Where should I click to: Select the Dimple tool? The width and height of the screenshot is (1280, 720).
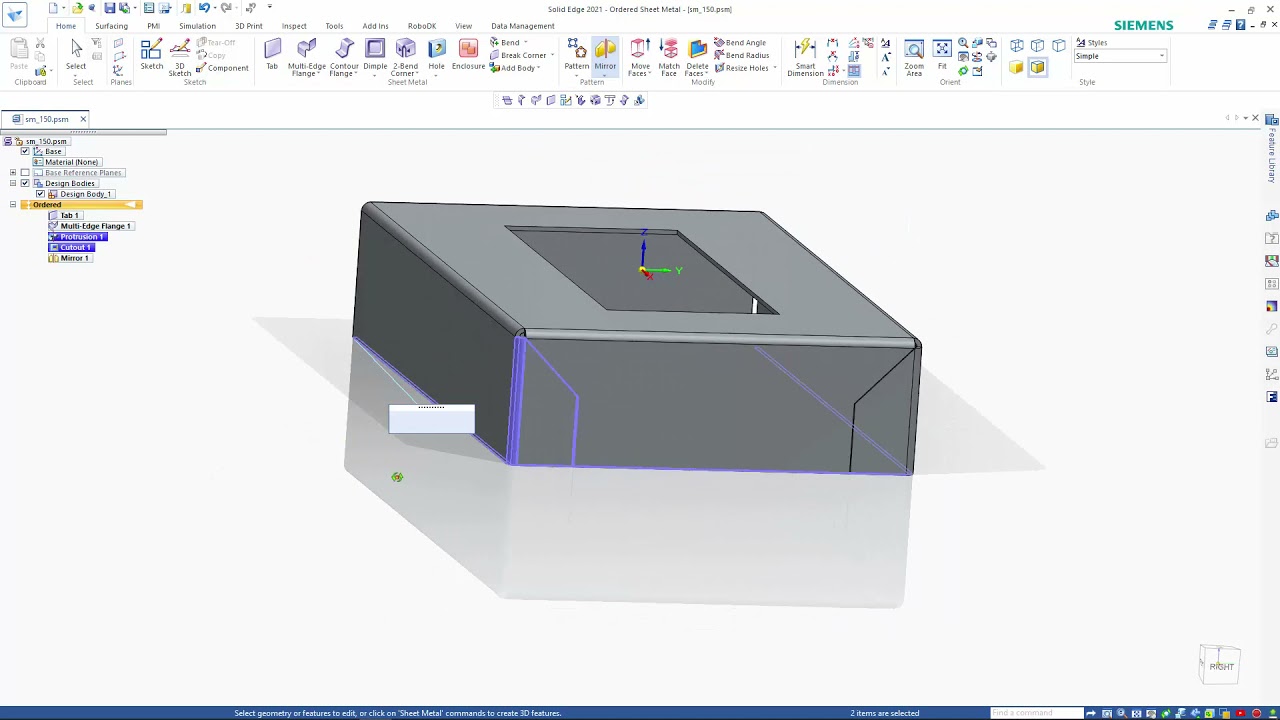click(x=375, y=55)
